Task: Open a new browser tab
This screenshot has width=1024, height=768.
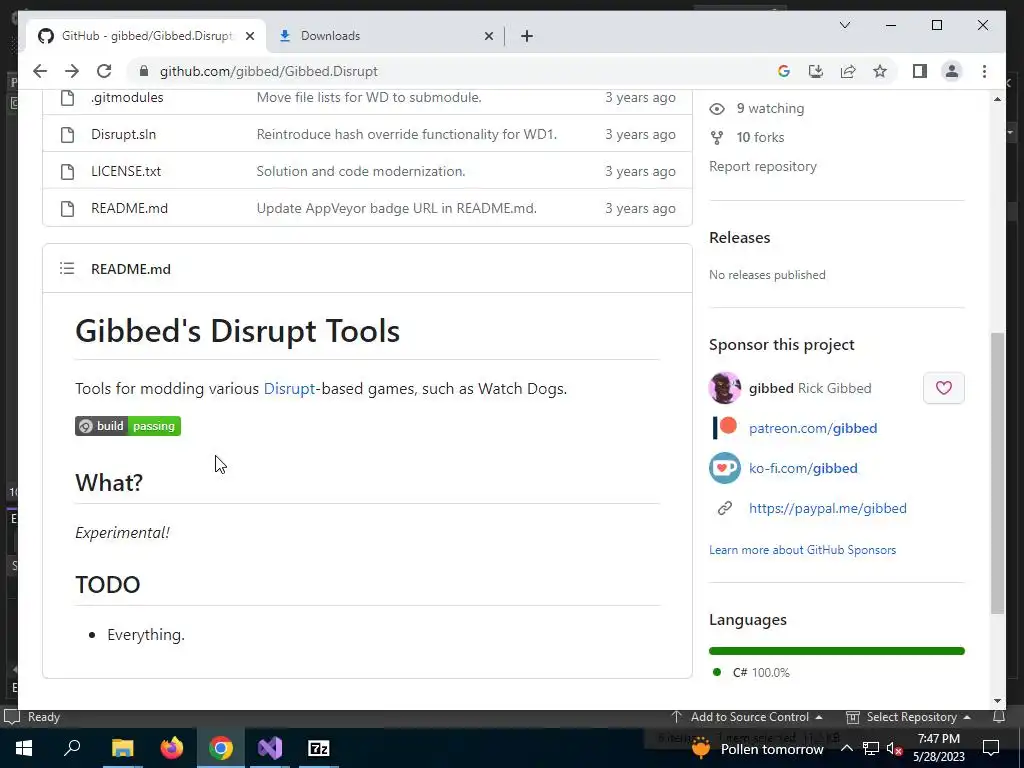Action: [527, 36]
